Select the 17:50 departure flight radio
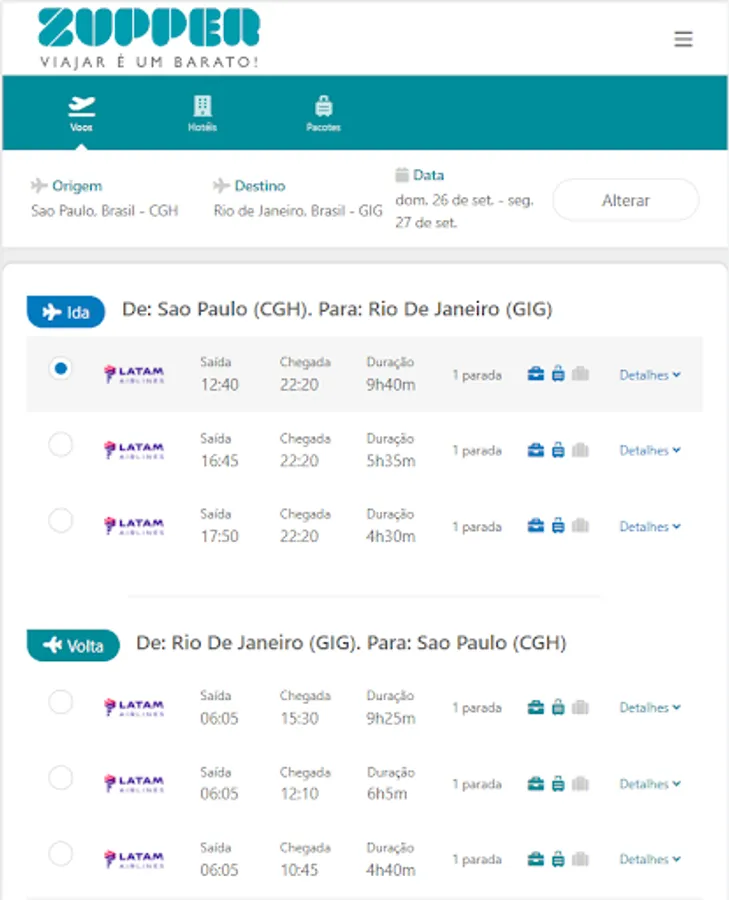Screen dimensions: 729x900 (x=61, y=520)
